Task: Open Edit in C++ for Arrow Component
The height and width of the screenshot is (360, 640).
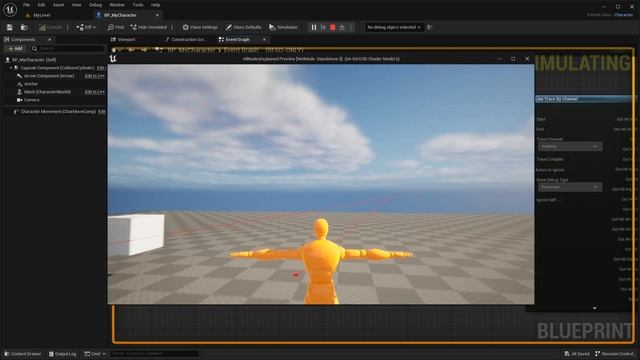Action: pyautogui.click(x=94, y=76)
